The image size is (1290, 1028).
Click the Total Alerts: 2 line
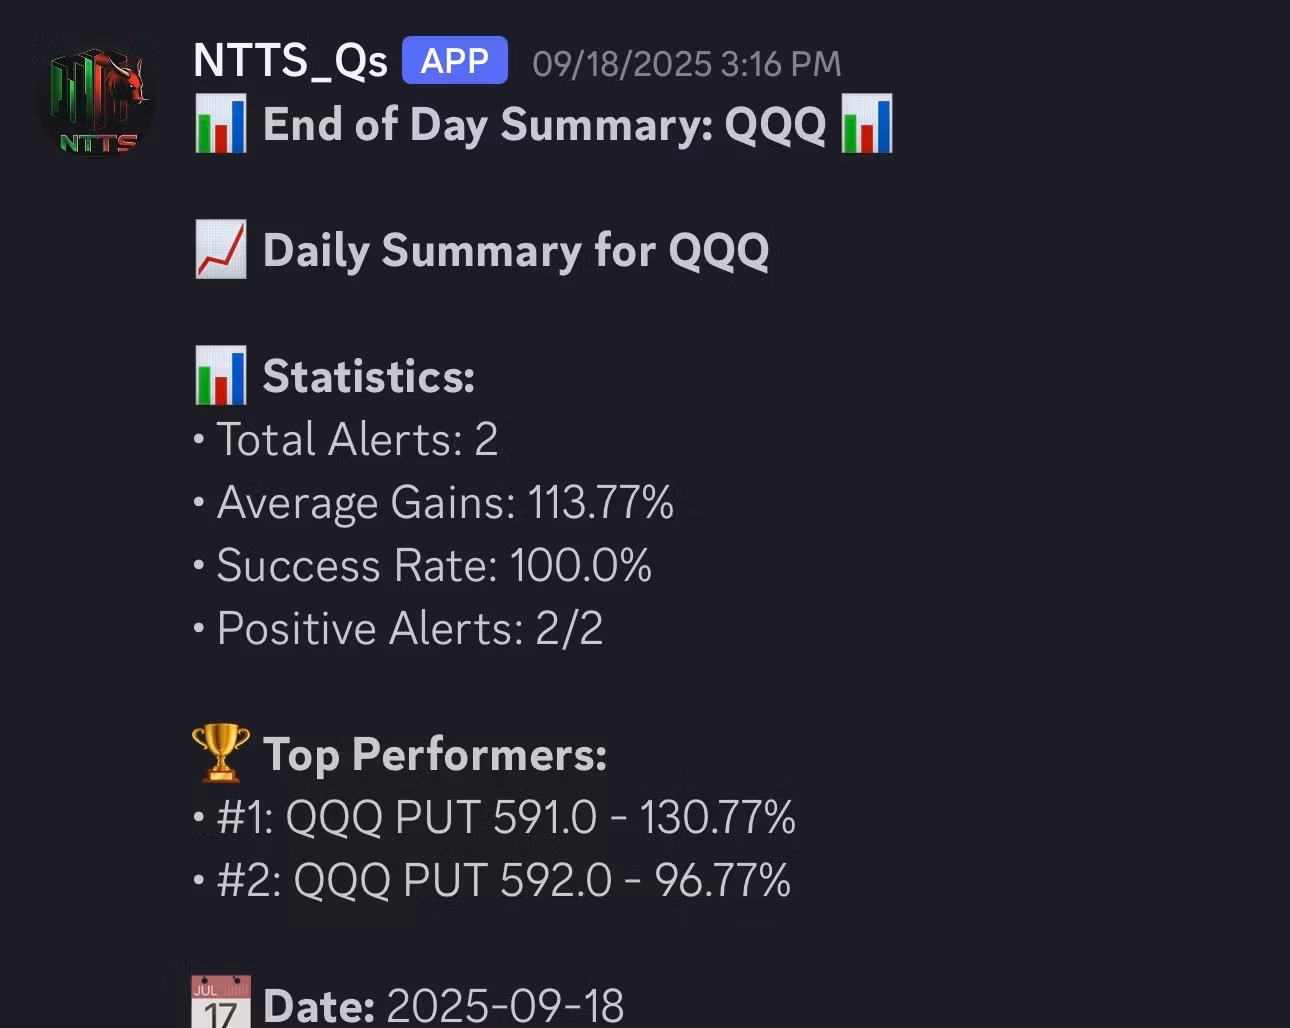click(357, 439)
